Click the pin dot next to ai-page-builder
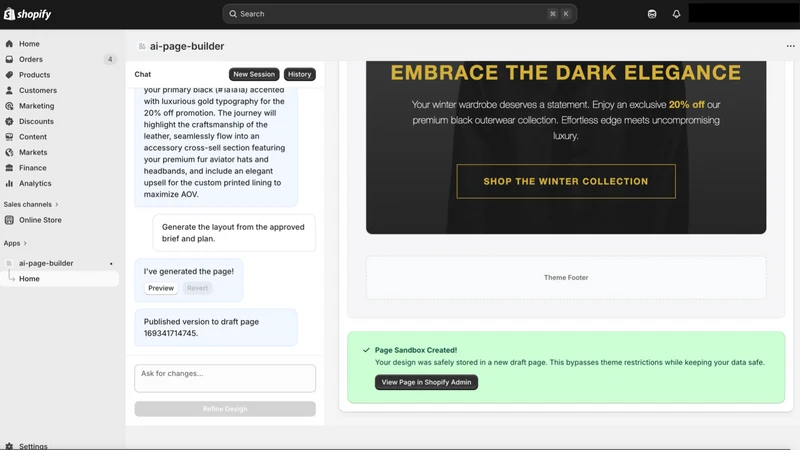 pyautogui.click(x=111, y=264)
